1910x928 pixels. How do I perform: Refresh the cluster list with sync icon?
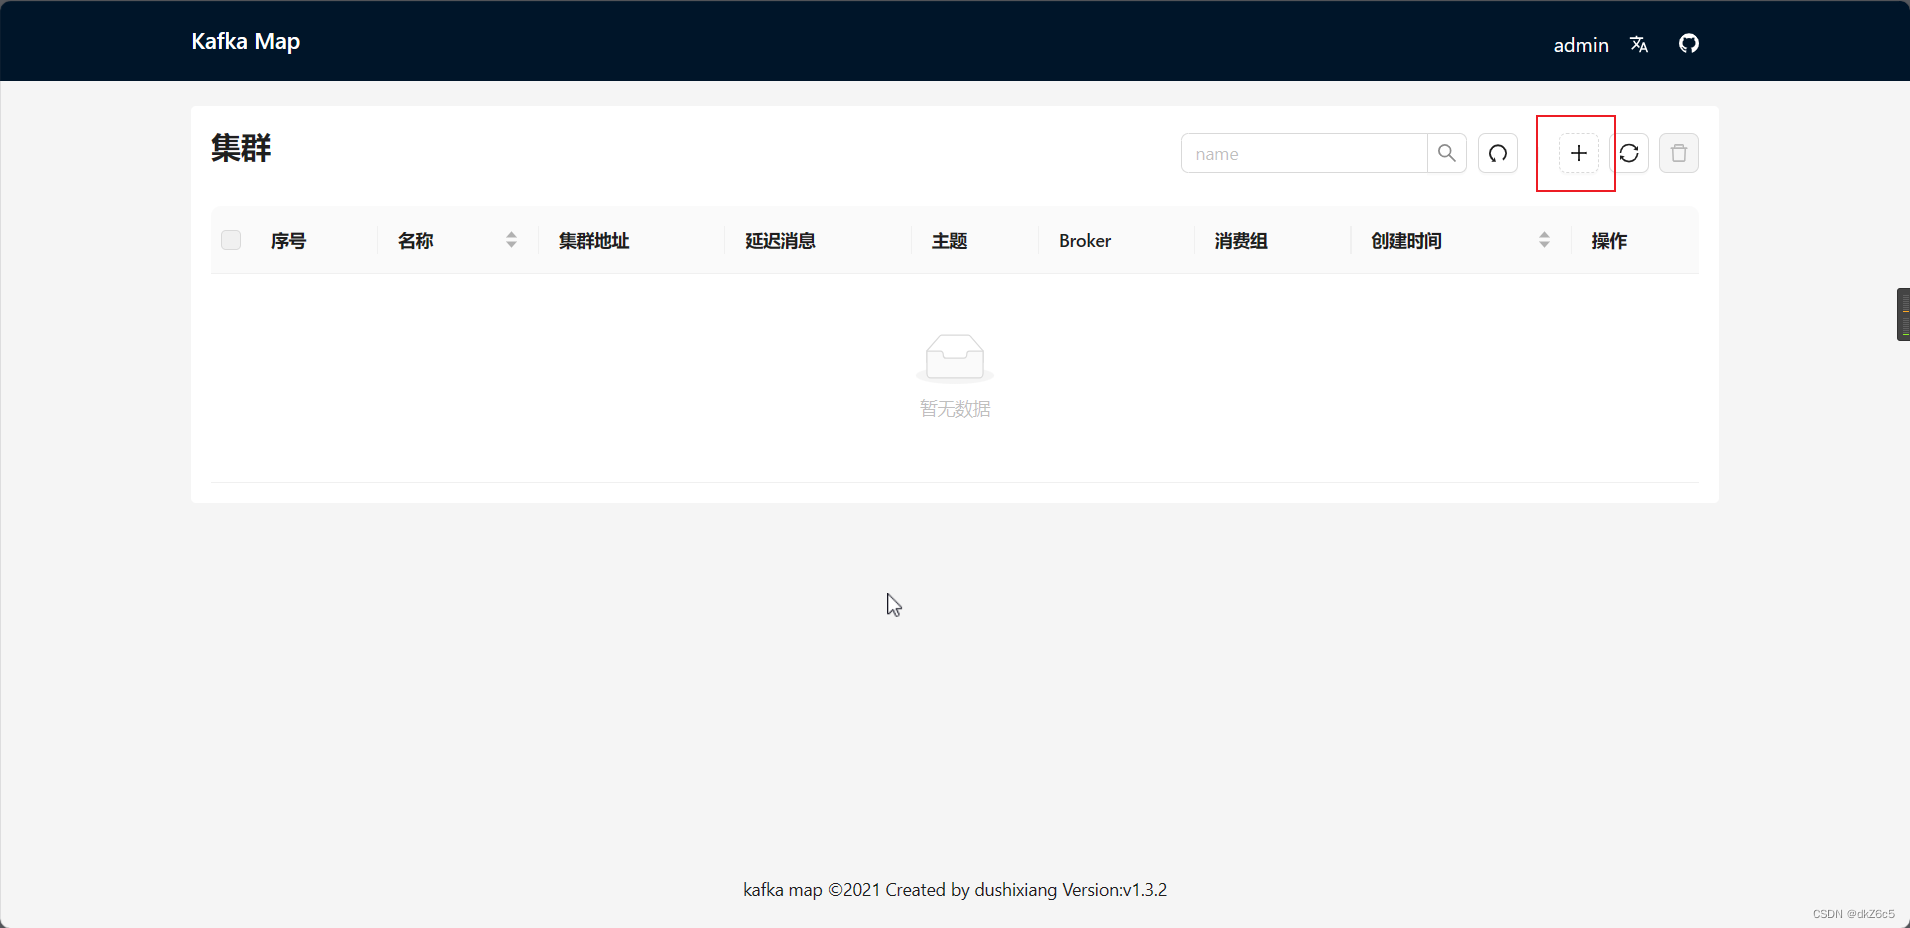point(1629,153)
